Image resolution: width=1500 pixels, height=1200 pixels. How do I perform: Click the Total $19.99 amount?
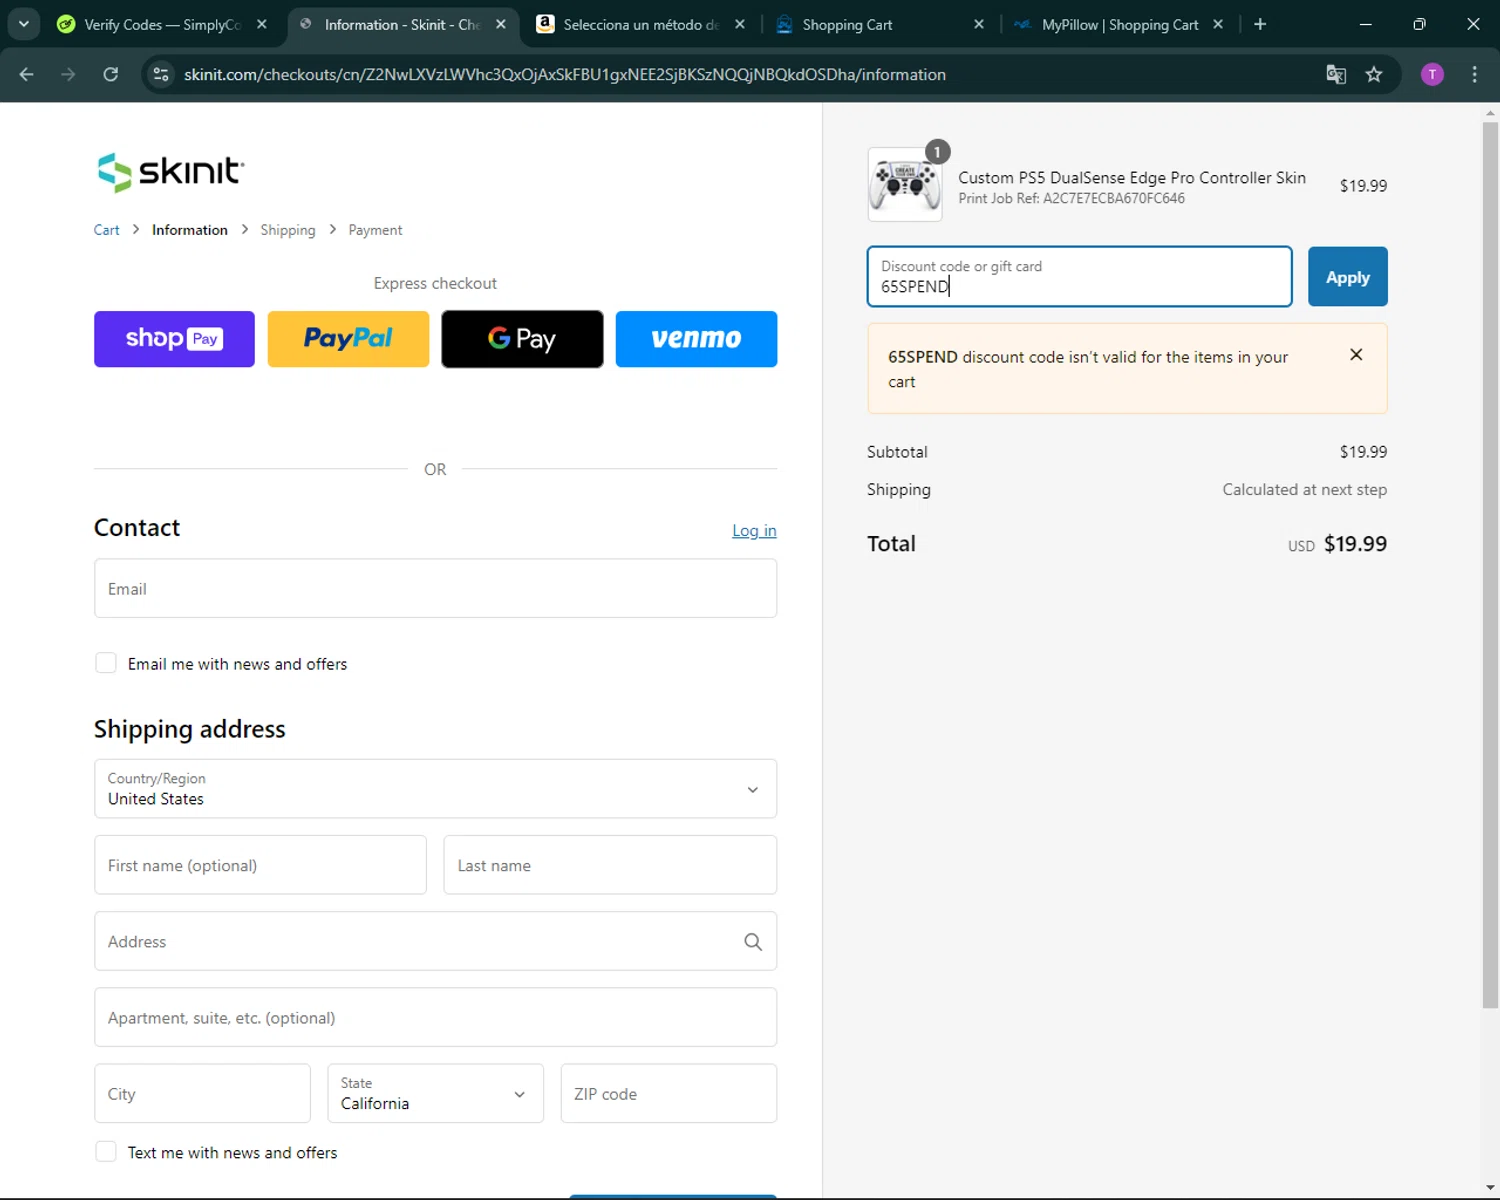(1355, 544)
